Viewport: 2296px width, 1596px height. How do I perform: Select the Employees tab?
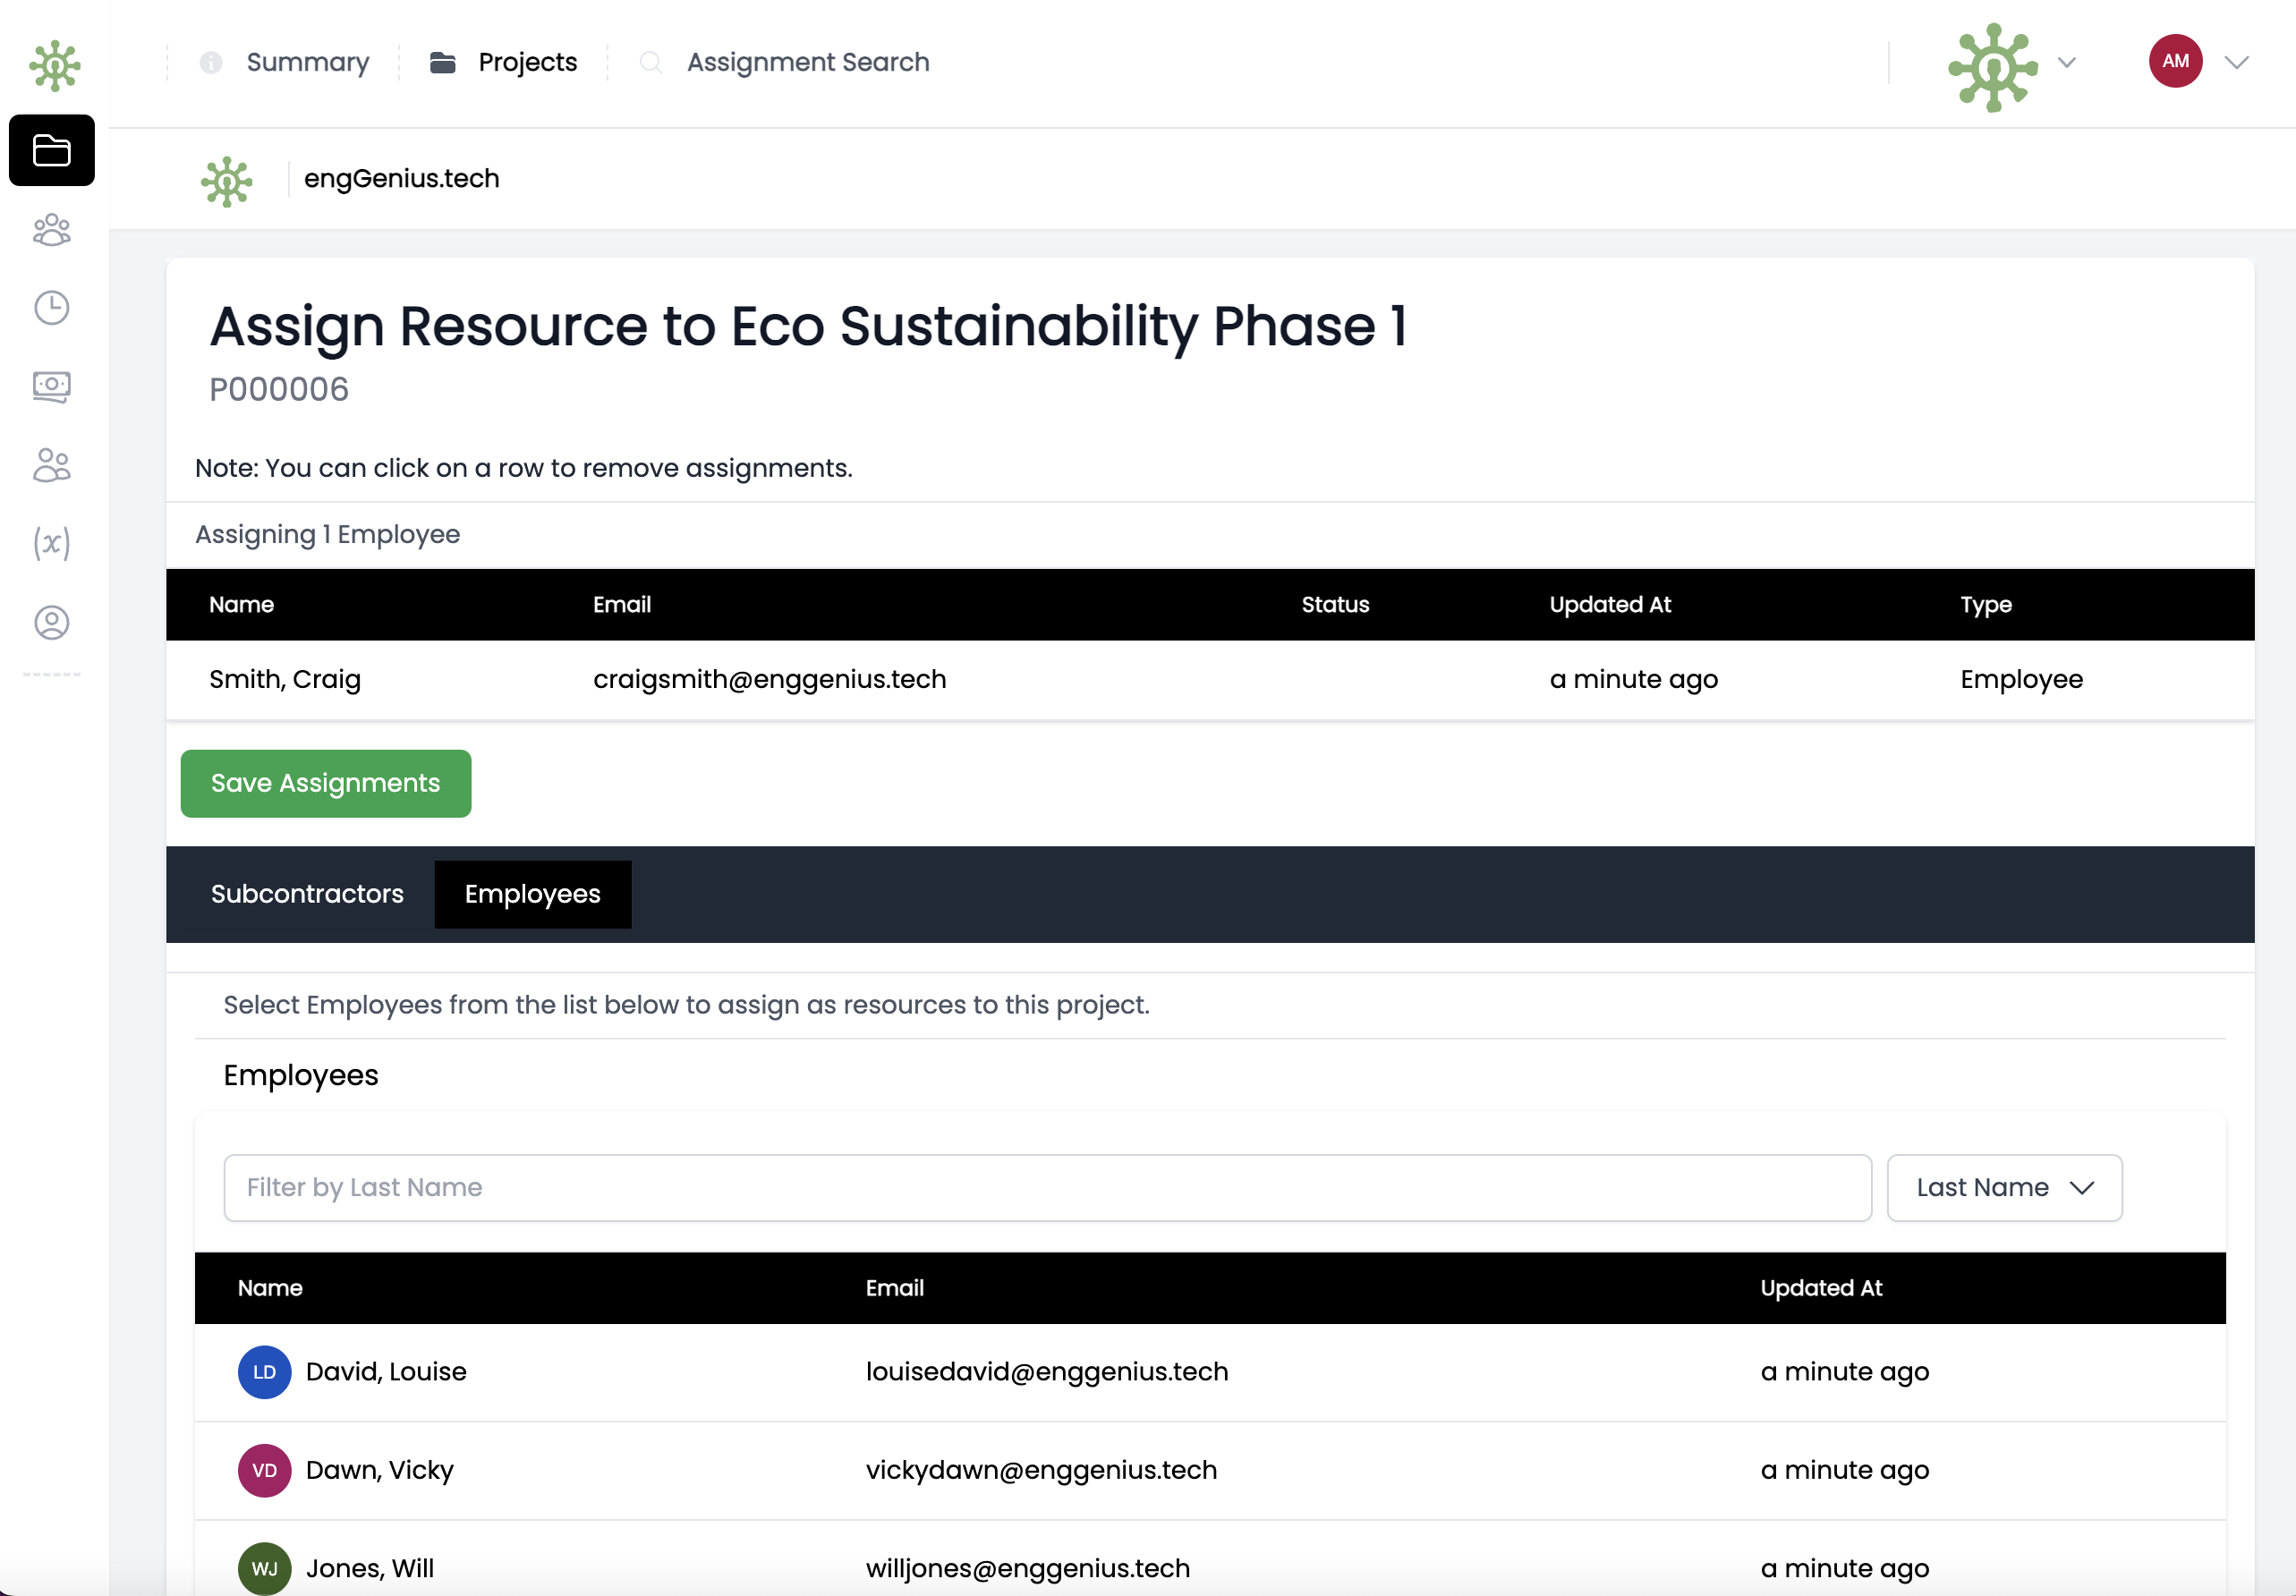[532, 894]
